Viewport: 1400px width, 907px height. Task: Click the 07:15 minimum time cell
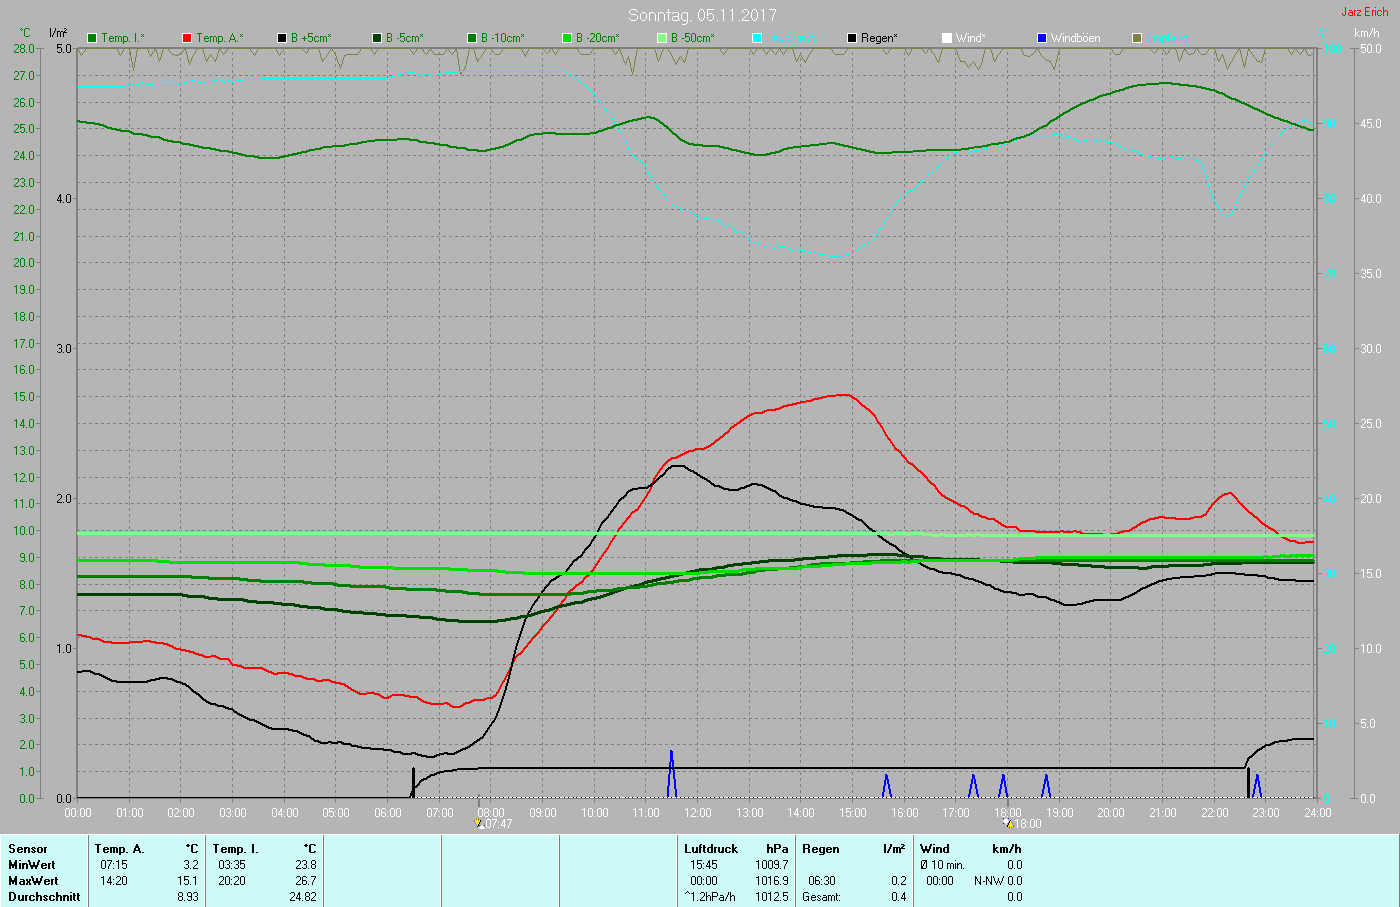point(113,865)
